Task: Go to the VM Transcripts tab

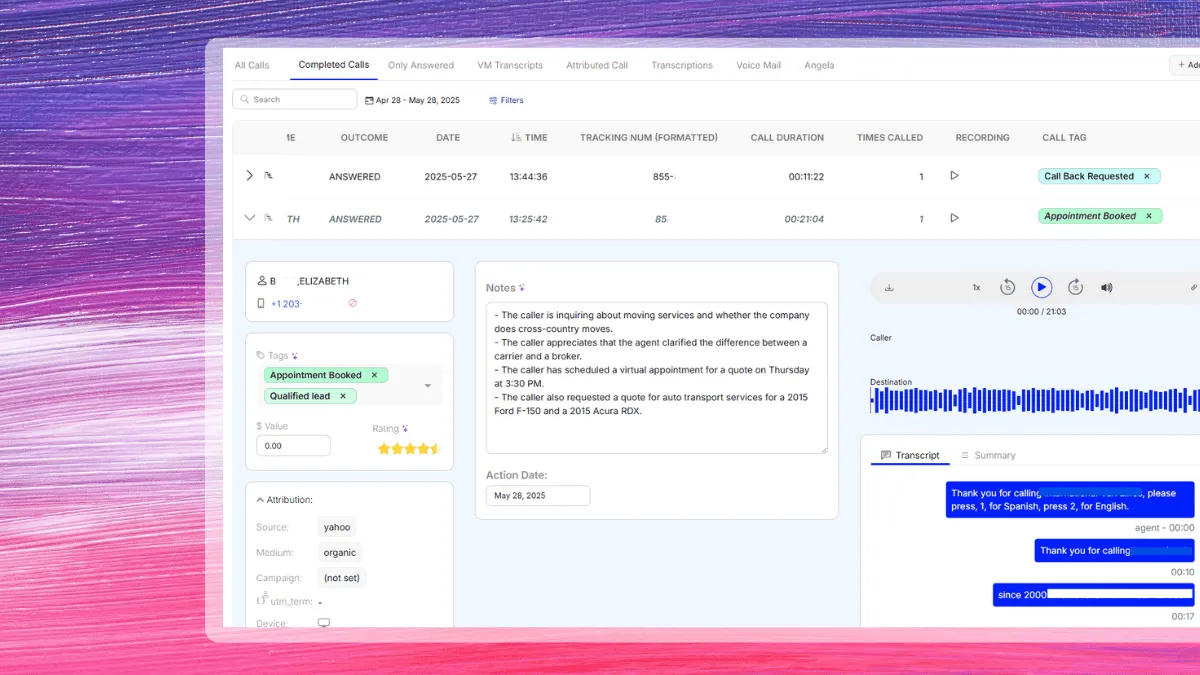Action: (510, 65)
